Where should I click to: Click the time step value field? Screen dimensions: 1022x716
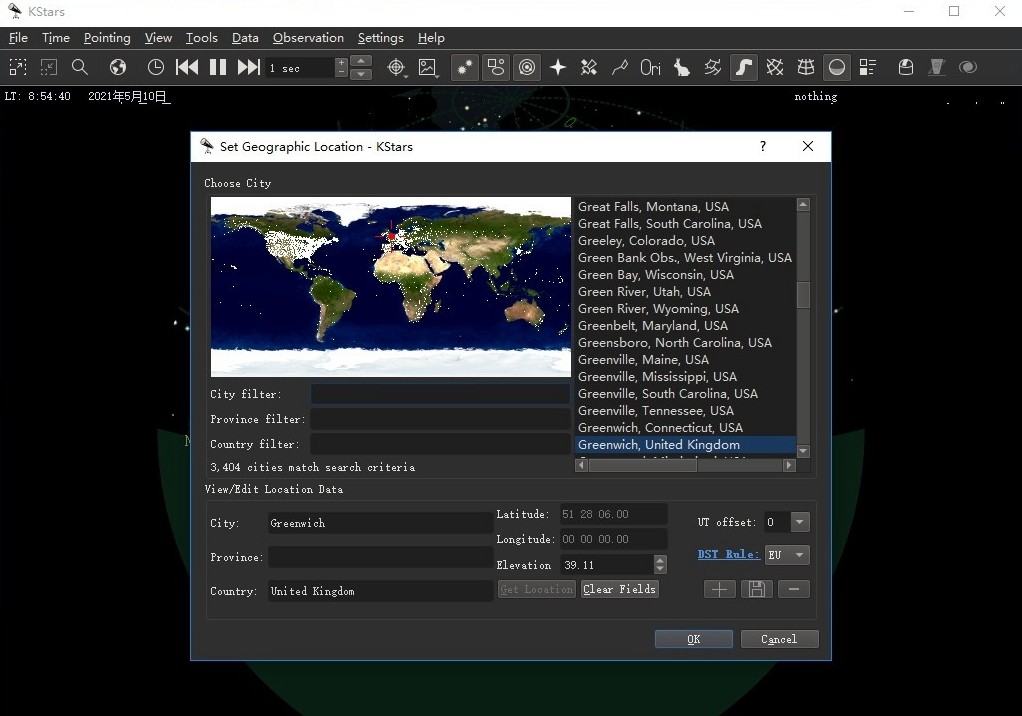click(300, 68)
